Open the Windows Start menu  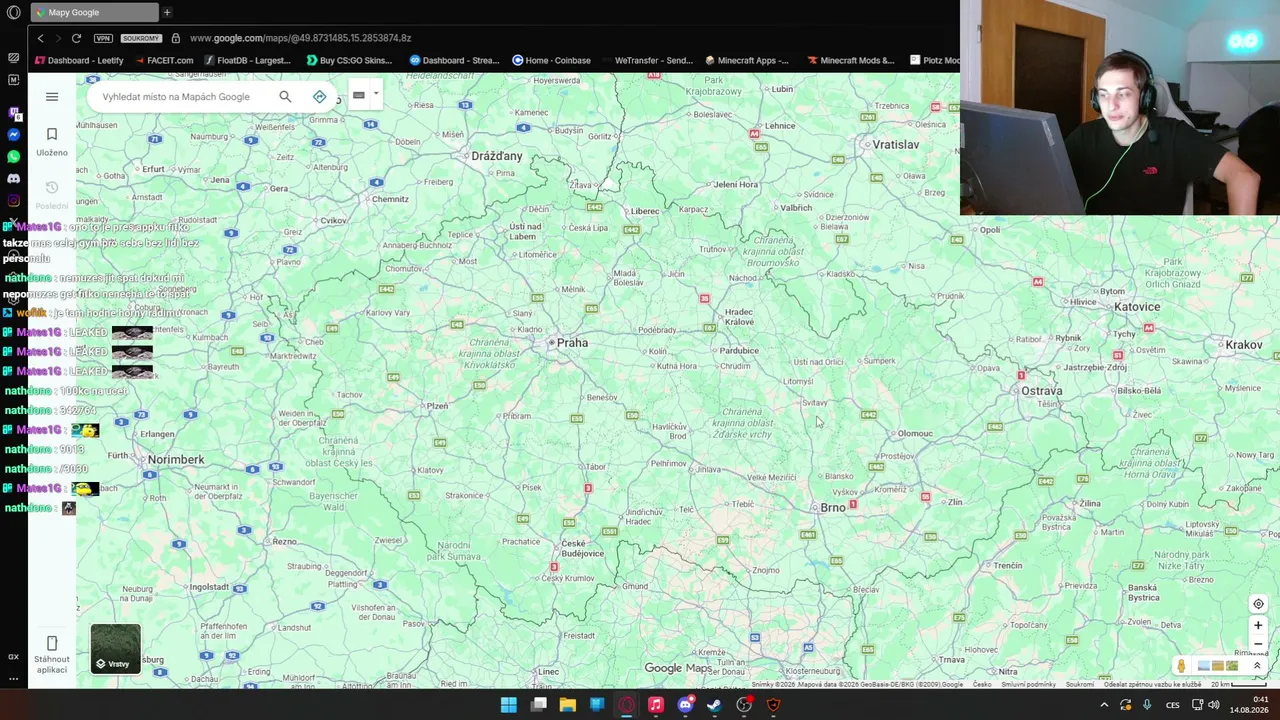click(509, 705)
